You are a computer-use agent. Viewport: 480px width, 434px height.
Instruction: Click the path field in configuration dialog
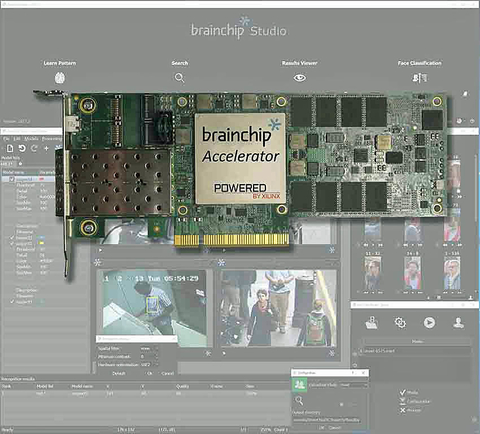coord(327,420)
